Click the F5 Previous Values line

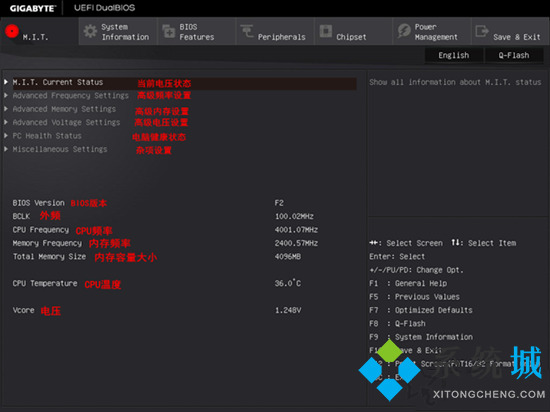(x=415, y=297)
